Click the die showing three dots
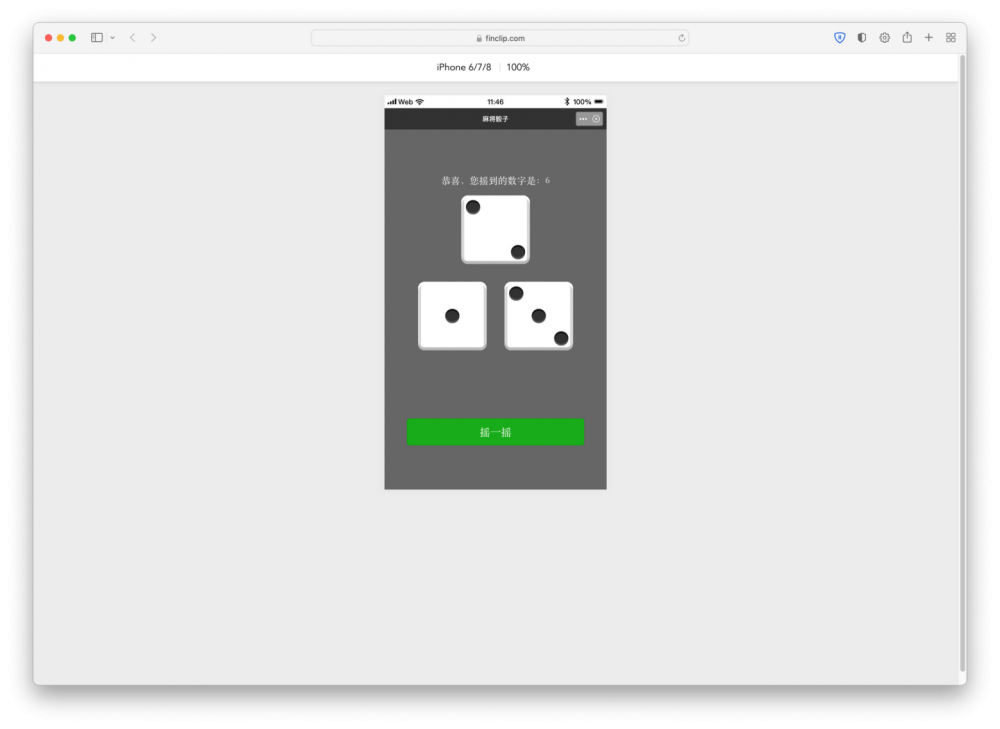This screenshot has height=729, width=1000. click(538, 316)
